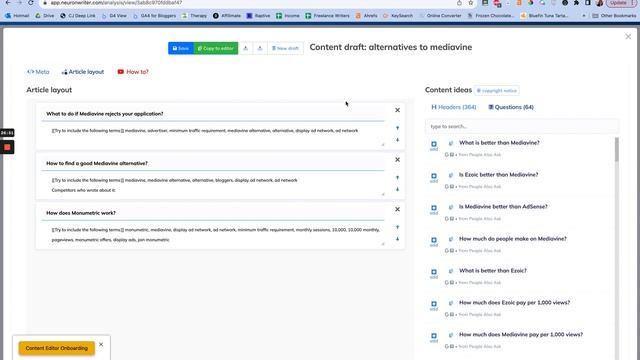This screenshot has width=640, height=360.
Task: Add 'How much do people make on Mediavine?'
Action: [x=434, y=241]
